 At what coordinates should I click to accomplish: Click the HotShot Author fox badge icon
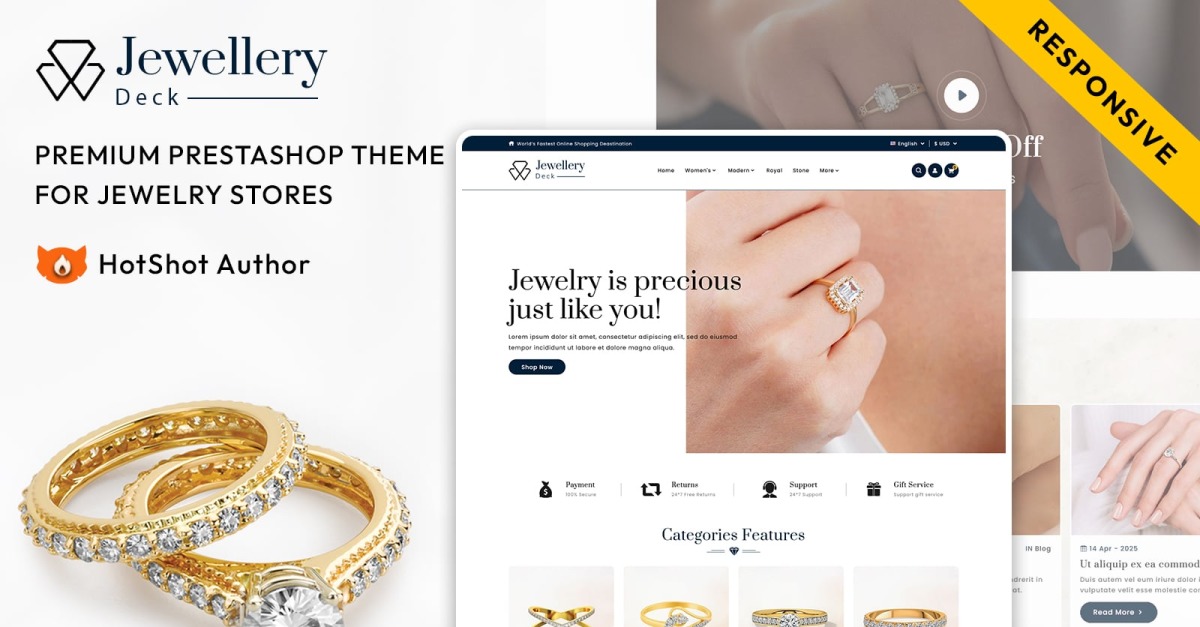62,264
